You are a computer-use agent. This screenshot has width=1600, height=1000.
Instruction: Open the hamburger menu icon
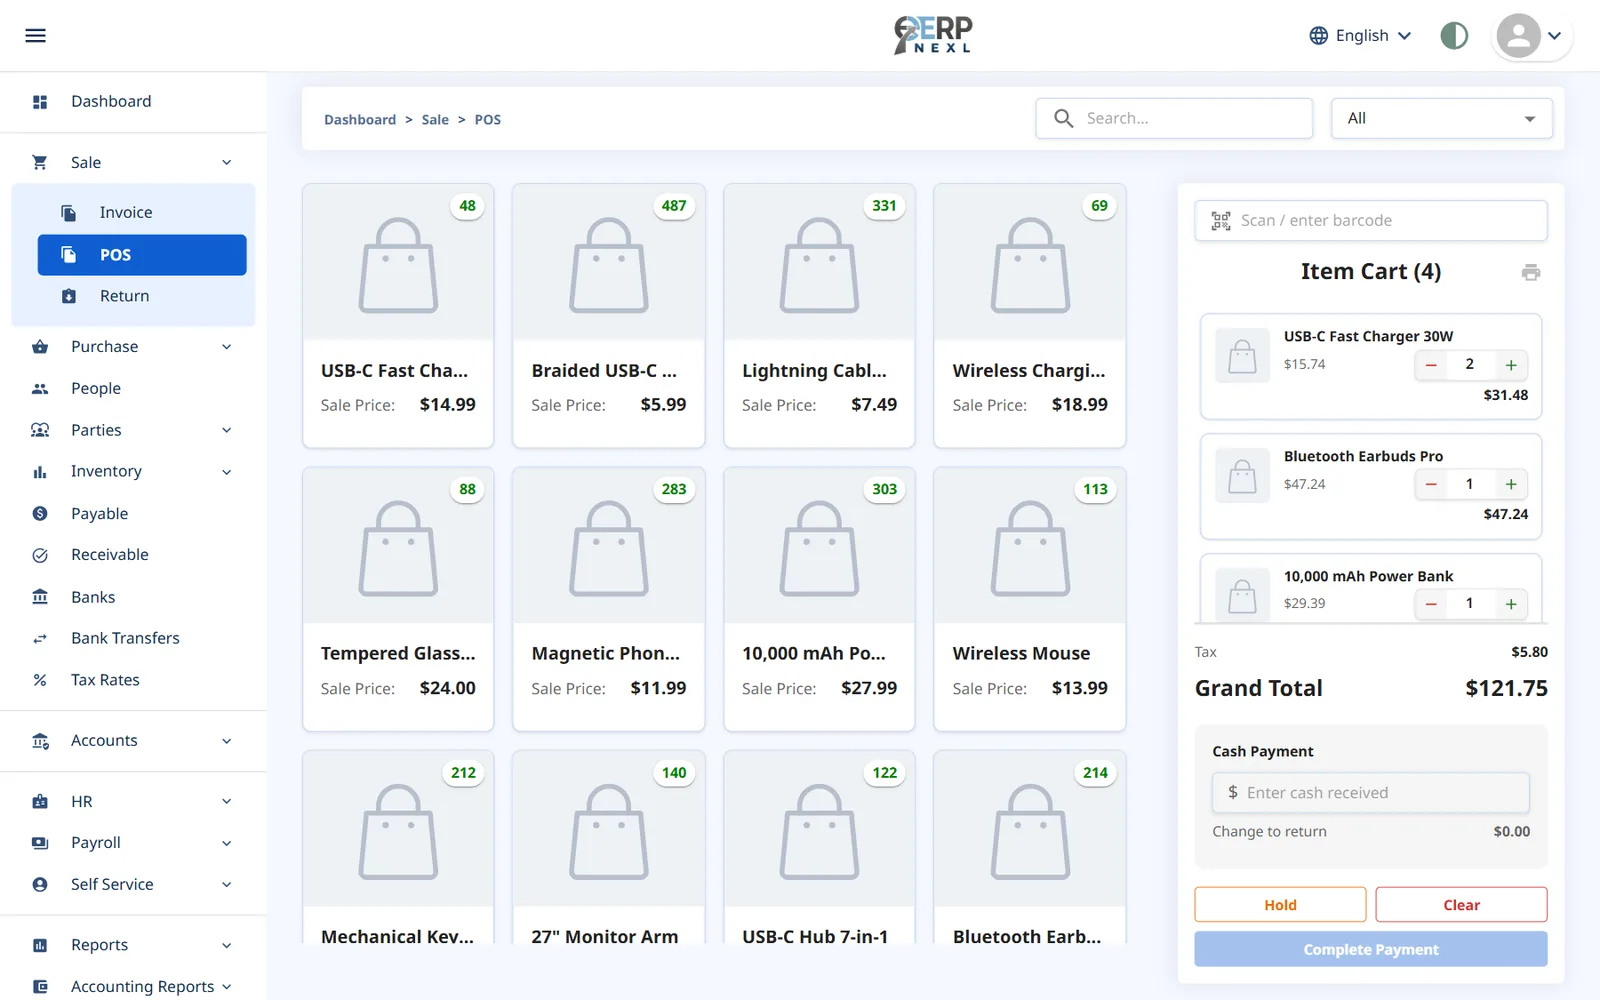click(35, 36)
